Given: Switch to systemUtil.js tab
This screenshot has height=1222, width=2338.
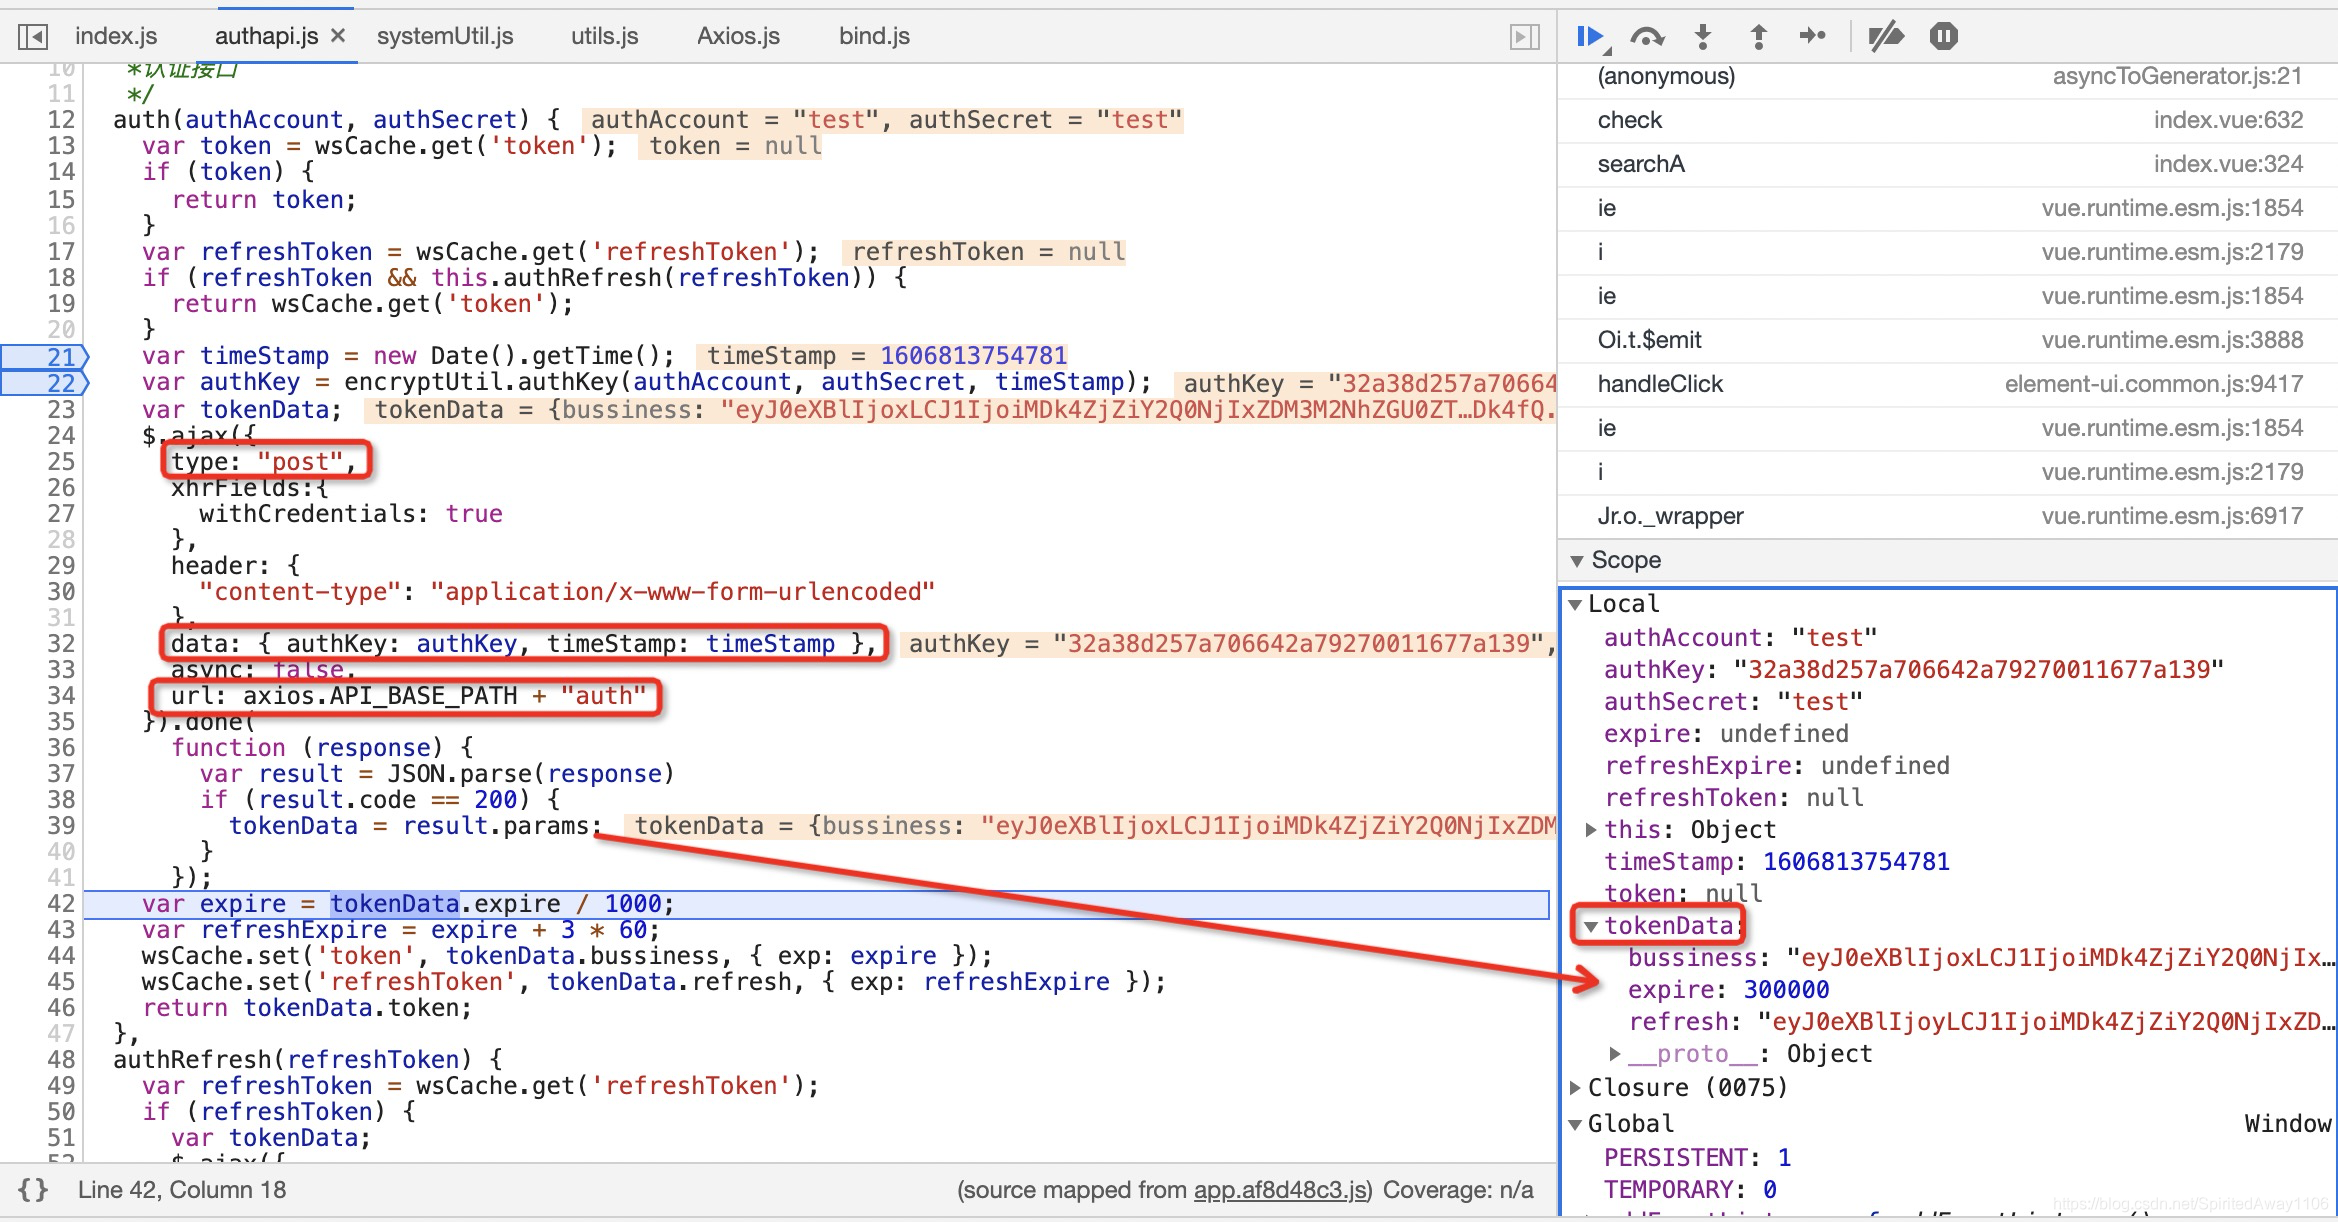Looking at the screenshot, I should 445,37.
